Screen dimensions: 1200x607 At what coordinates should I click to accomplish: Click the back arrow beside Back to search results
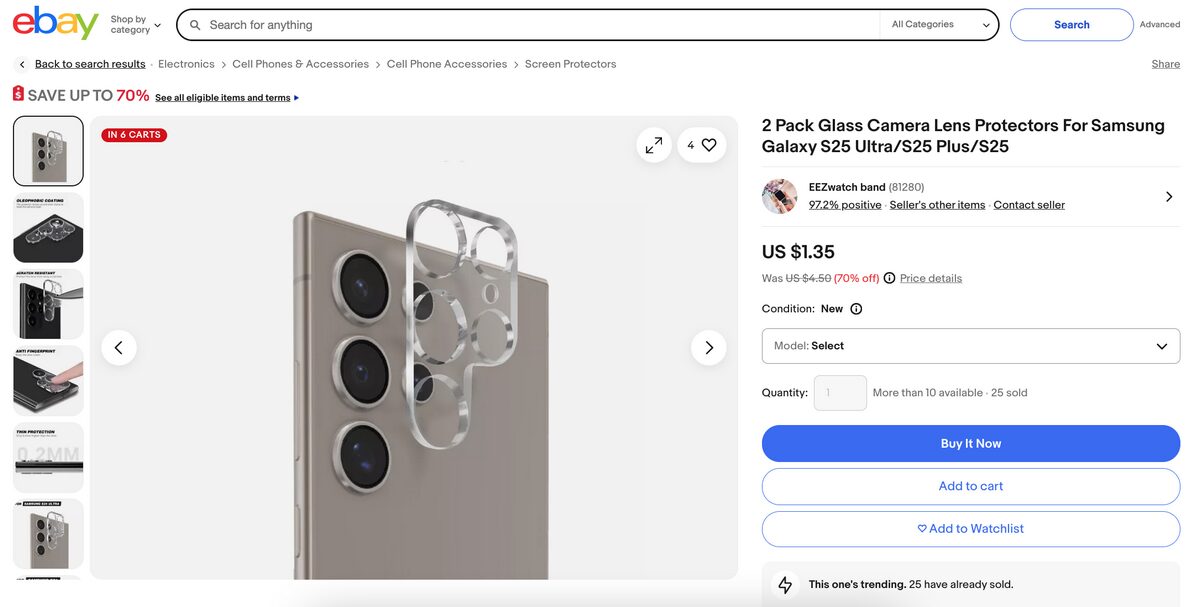(21, 63)
